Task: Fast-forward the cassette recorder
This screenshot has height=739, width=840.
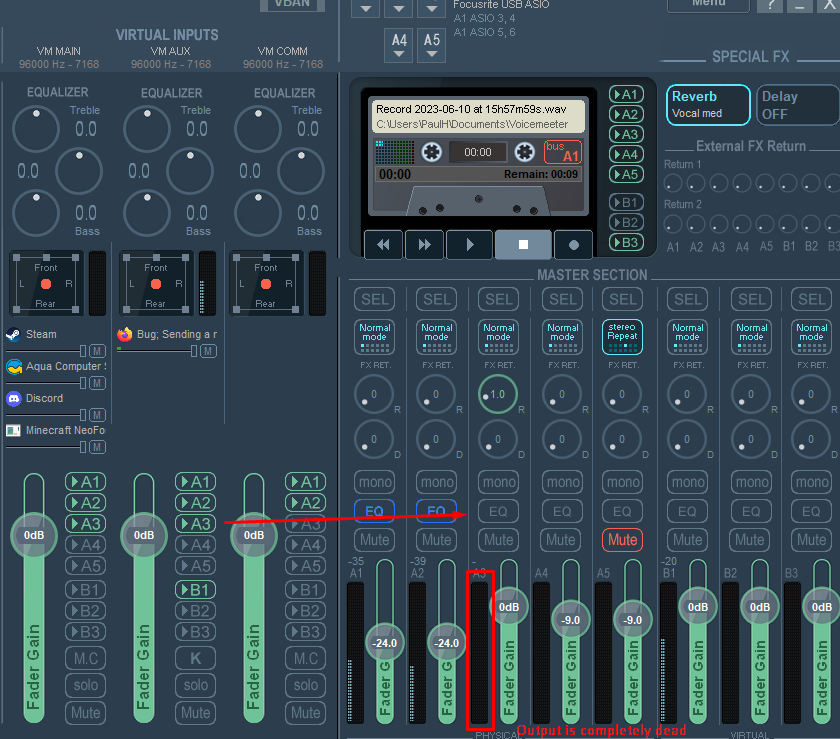Action: [x=425, y=244]
